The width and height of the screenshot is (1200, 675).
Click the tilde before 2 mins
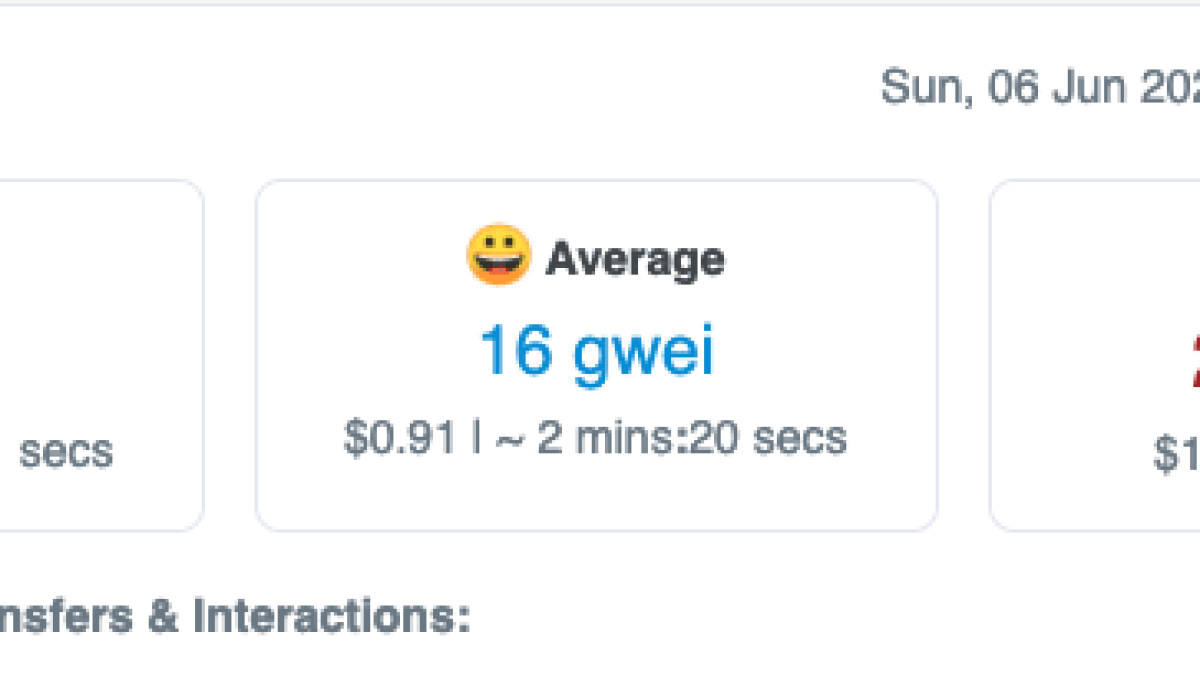point(509,439)
